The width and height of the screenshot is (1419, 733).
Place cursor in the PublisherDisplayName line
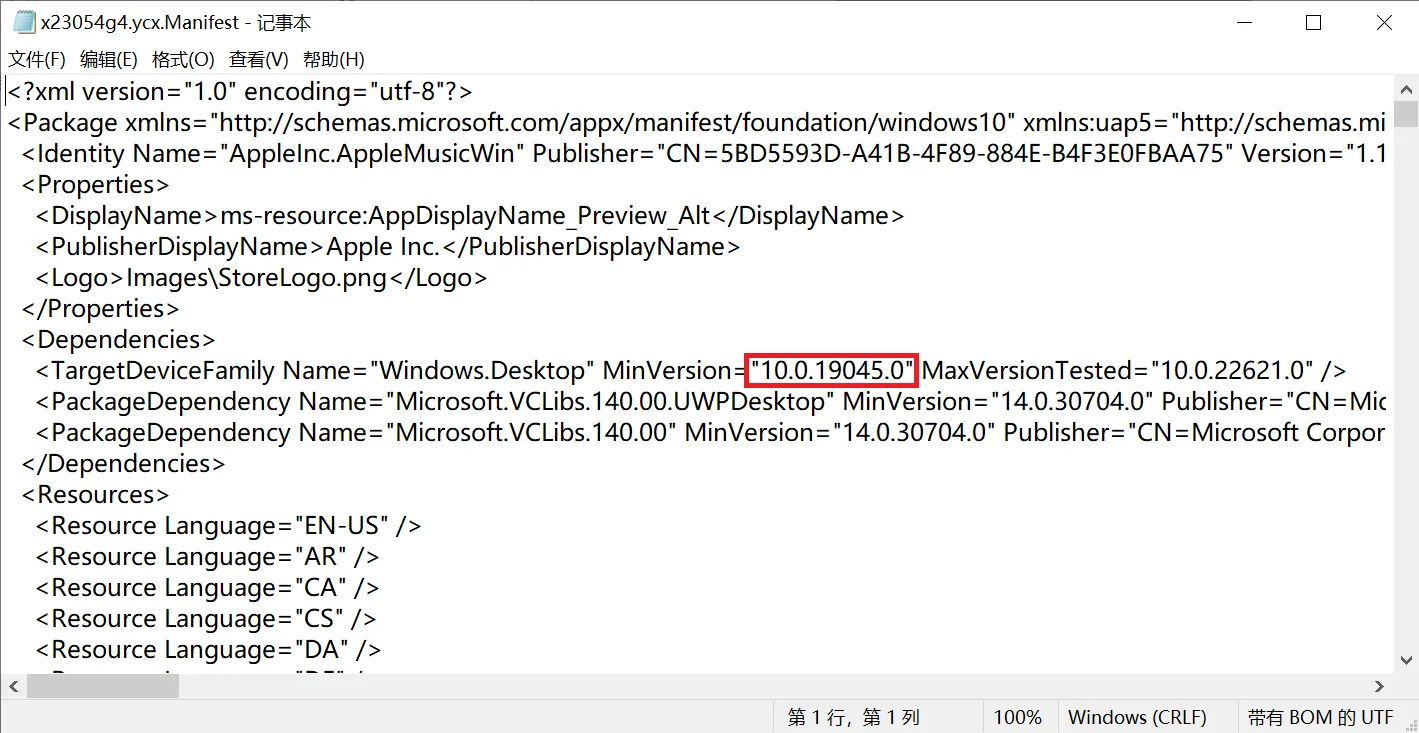click(388, 246)
